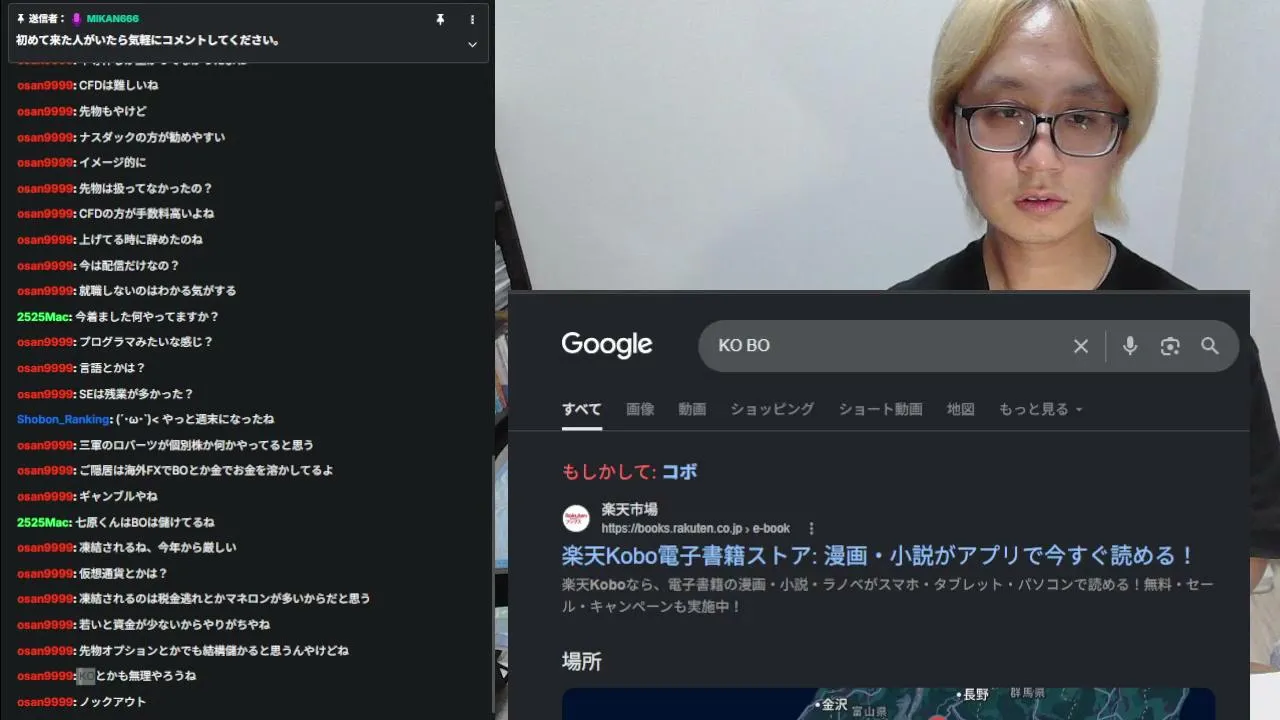Click the chat message starting "ご隠居は海外FXでBOとか"
Viewport: 1280px width, 720px height.
206,471
